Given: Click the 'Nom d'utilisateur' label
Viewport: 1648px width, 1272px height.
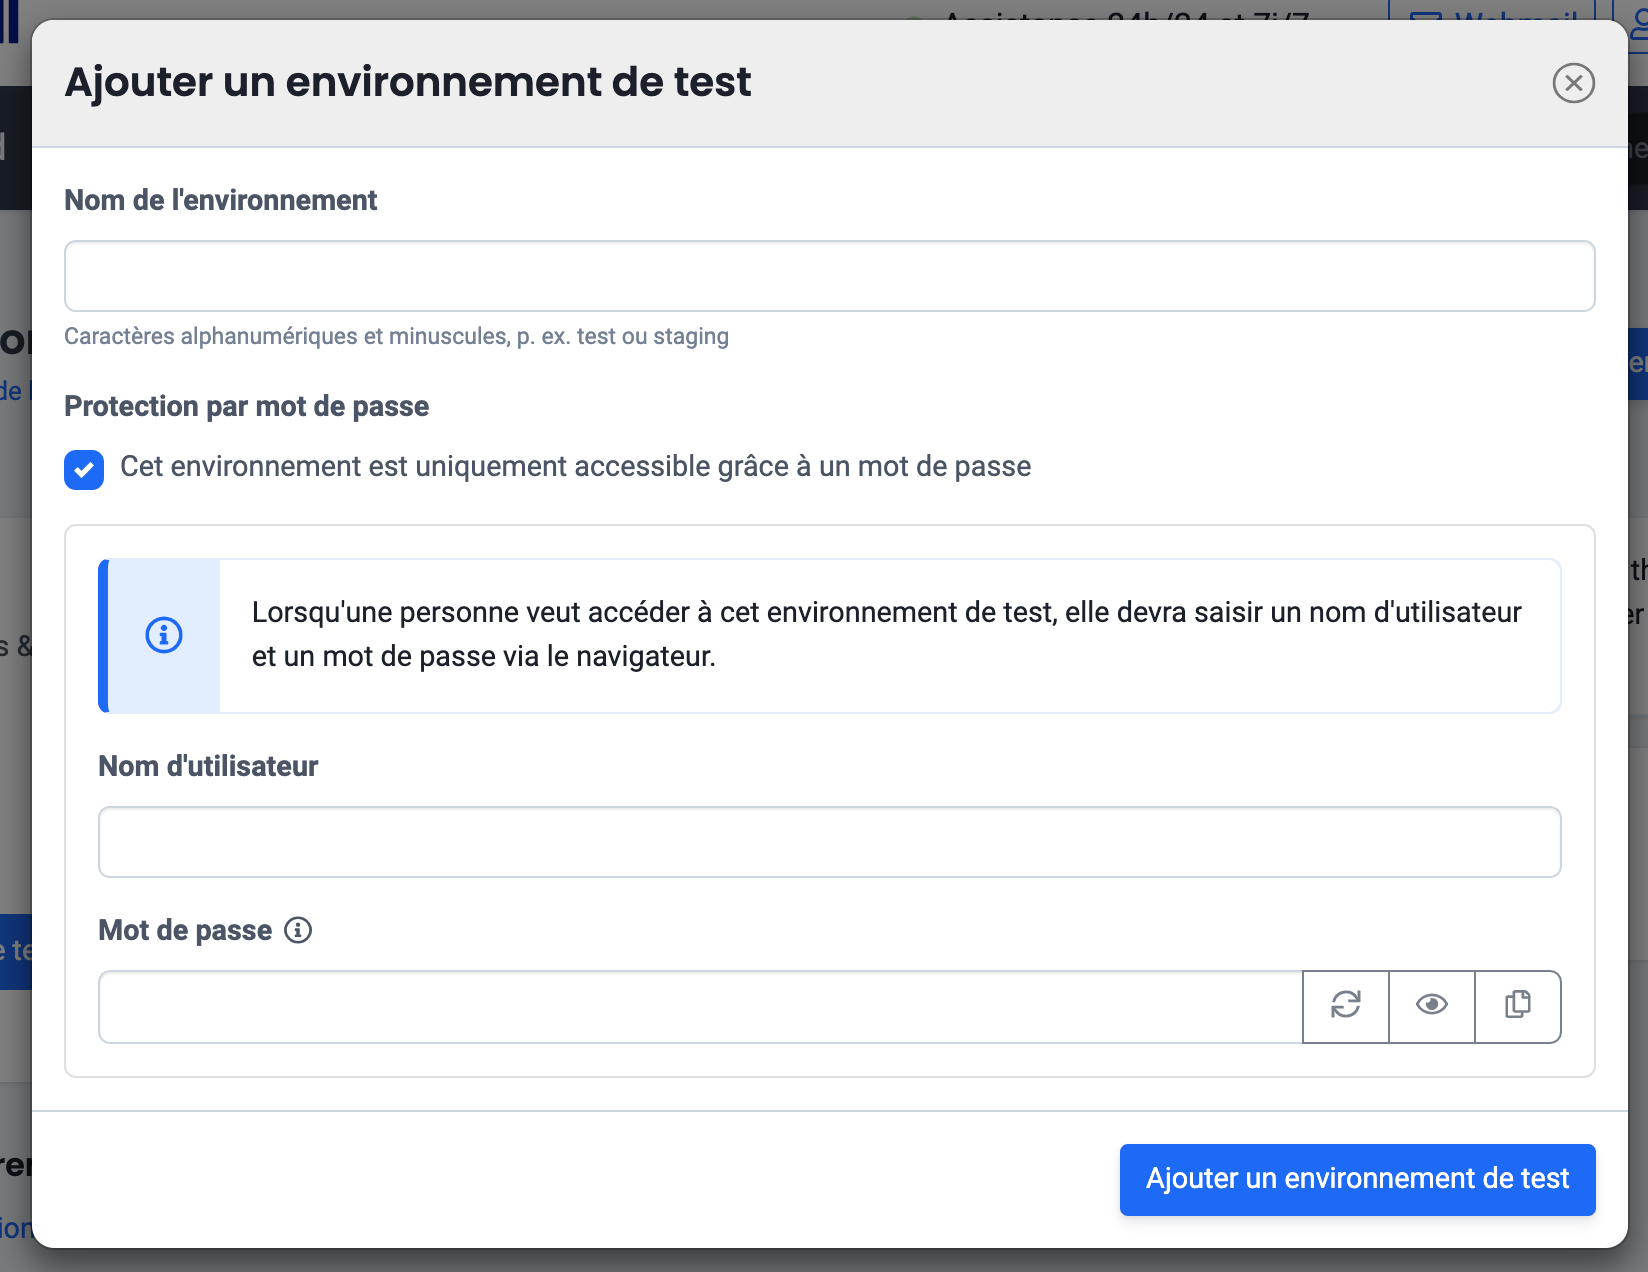Looking at the screenshot, I should point(208,766).
